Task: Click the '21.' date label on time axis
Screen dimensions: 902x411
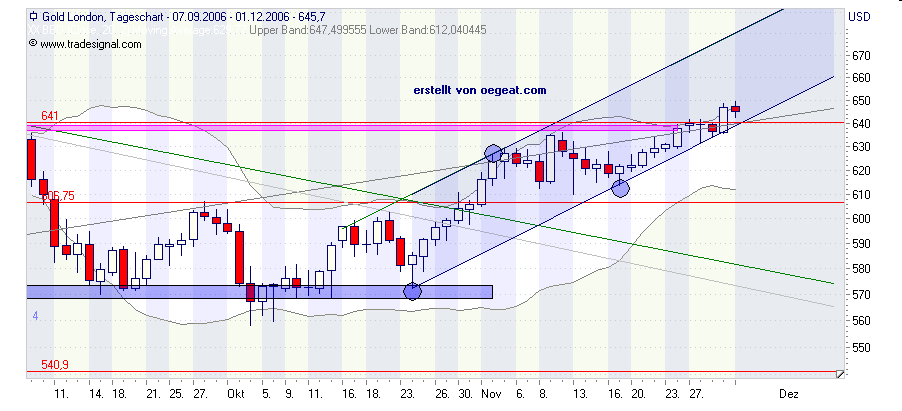Action: click(x=154, y=394)
